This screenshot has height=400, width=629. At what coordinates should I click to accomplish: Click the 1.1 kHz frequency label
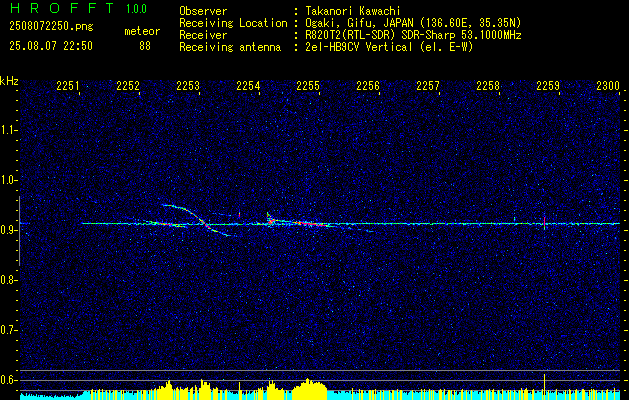(8, 130)
